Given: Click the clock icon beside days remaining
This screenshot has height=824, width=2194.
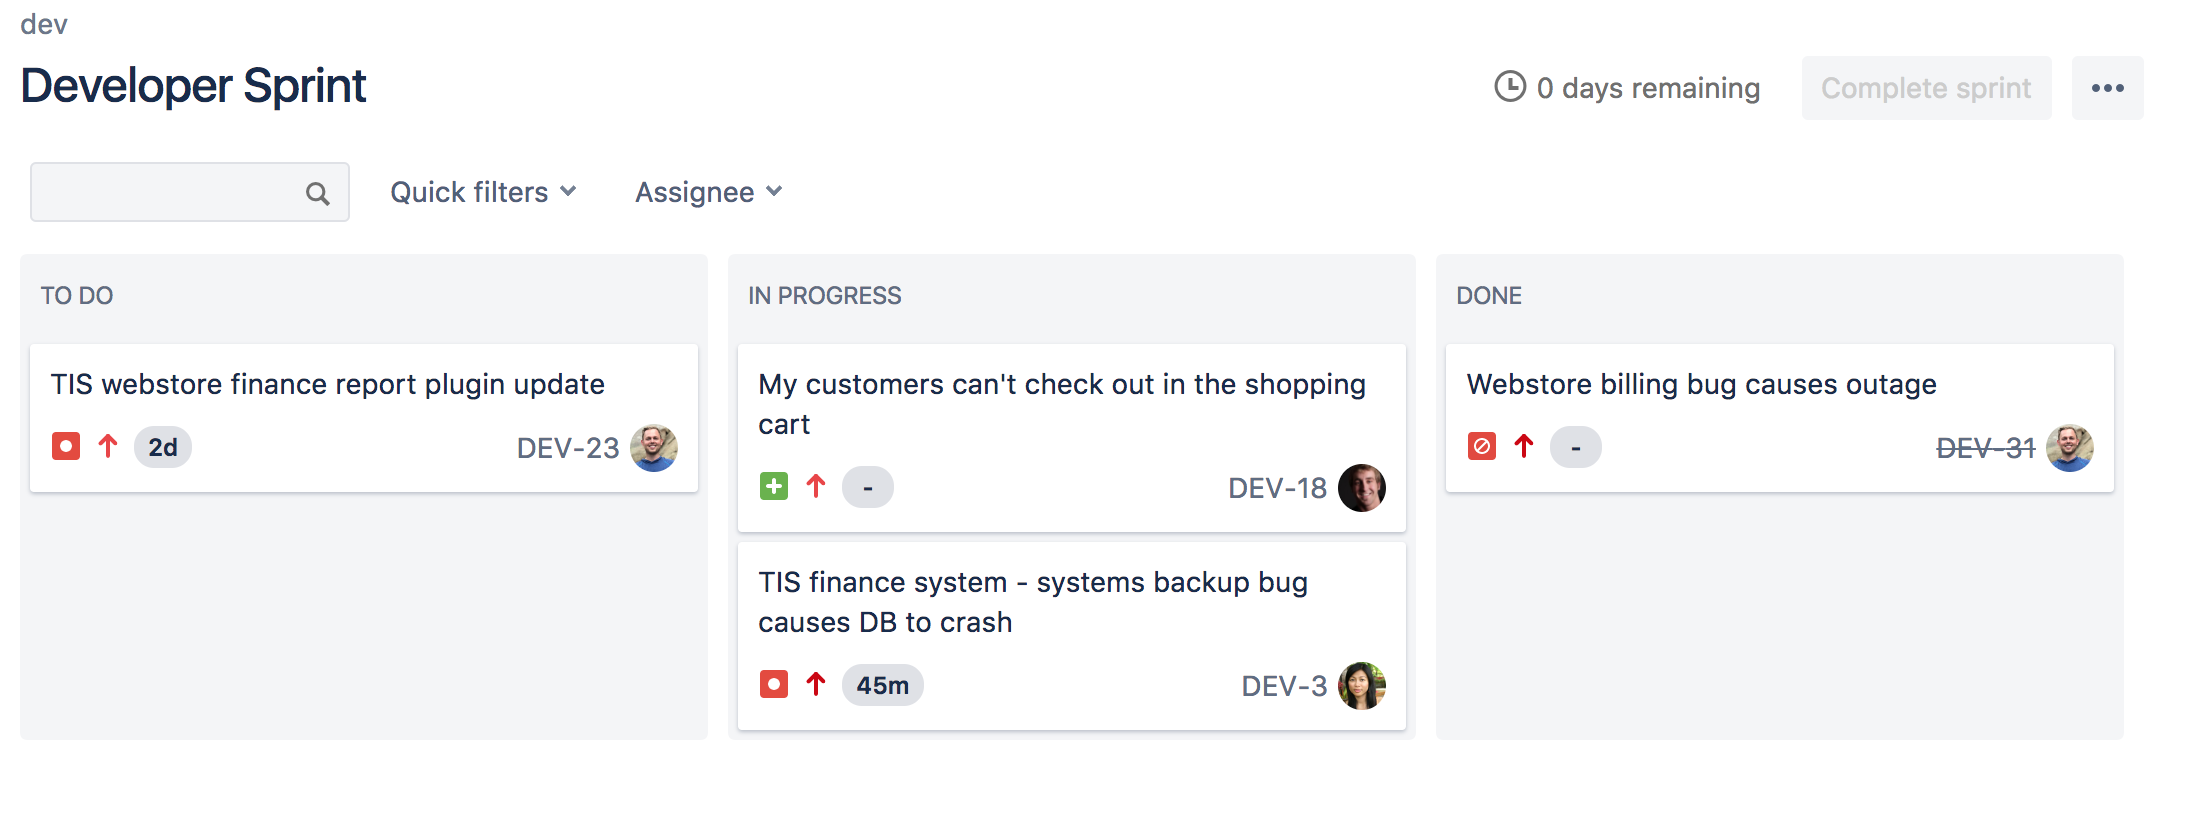Looking at the screenshot, I should (x=1510, y=87).
